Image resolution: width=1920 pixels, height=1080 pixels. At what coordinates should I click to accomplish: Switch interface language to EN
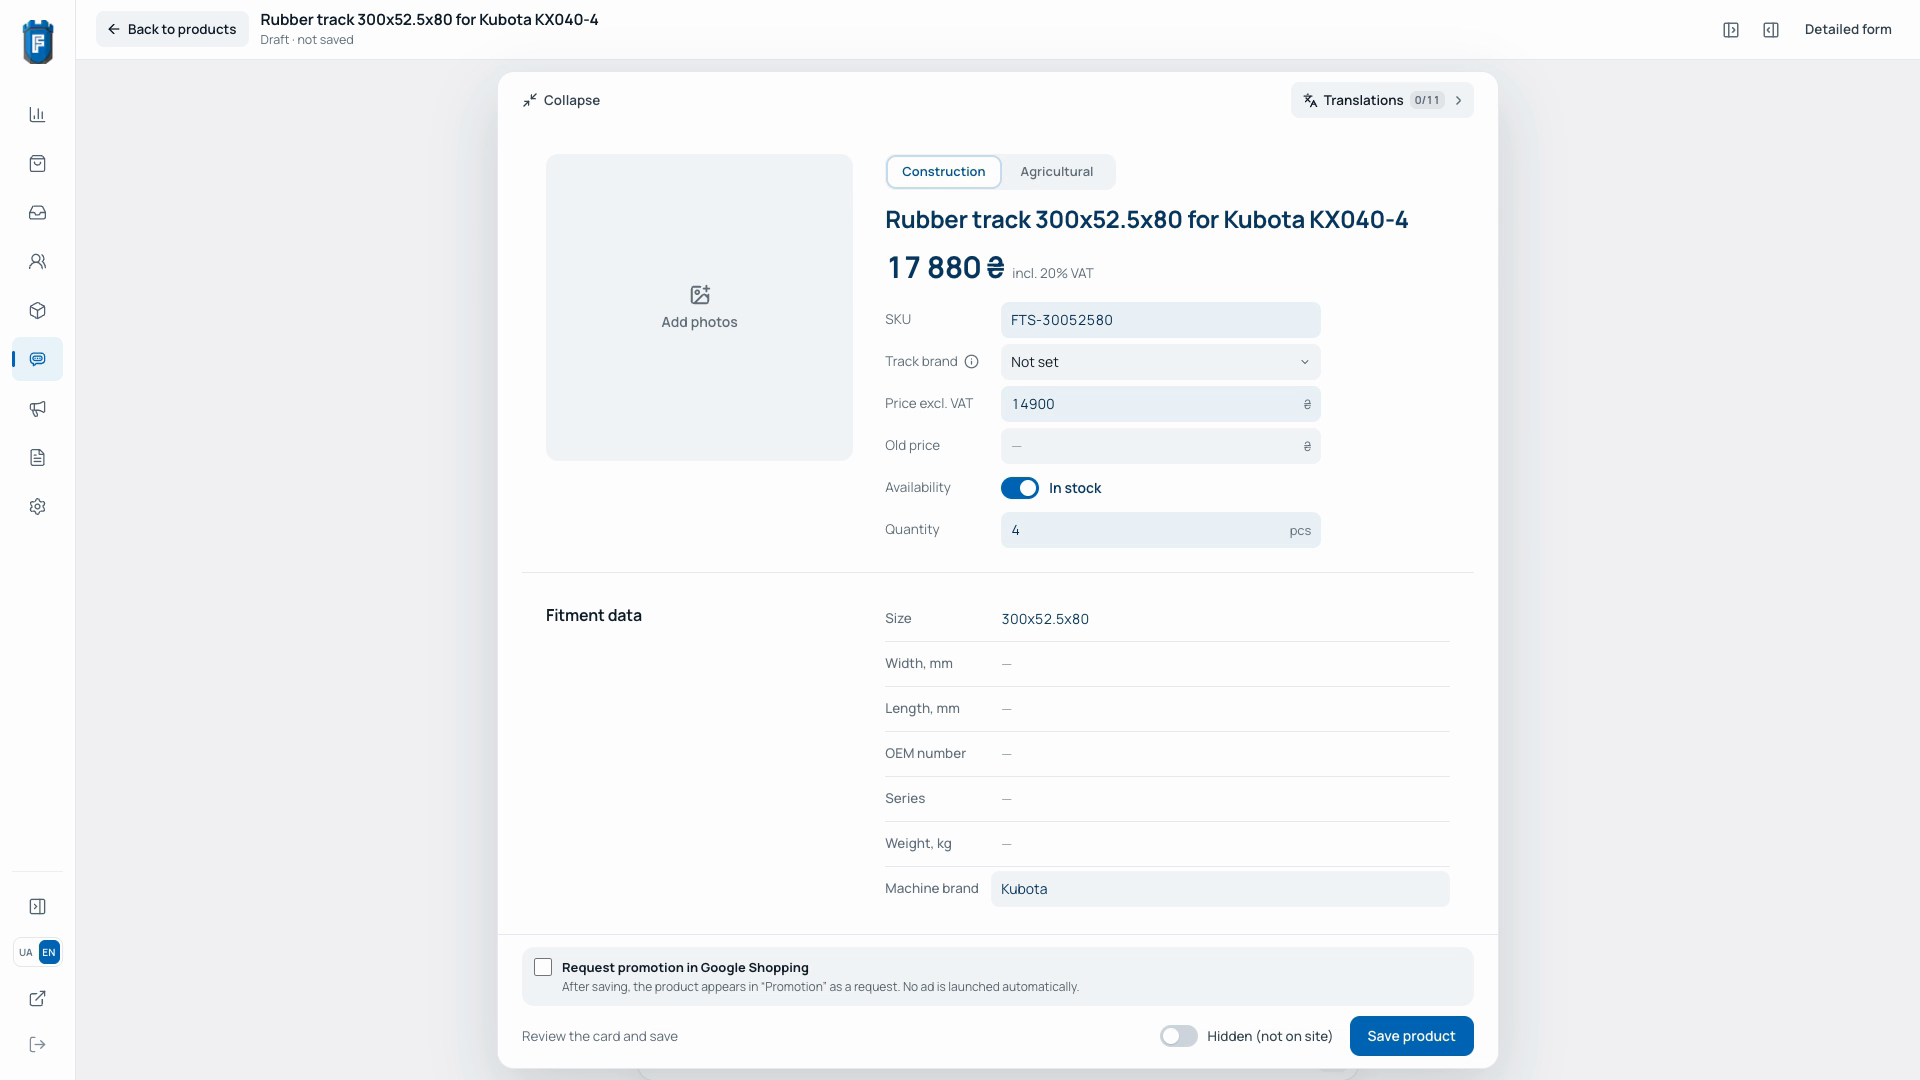click(49, 953)
